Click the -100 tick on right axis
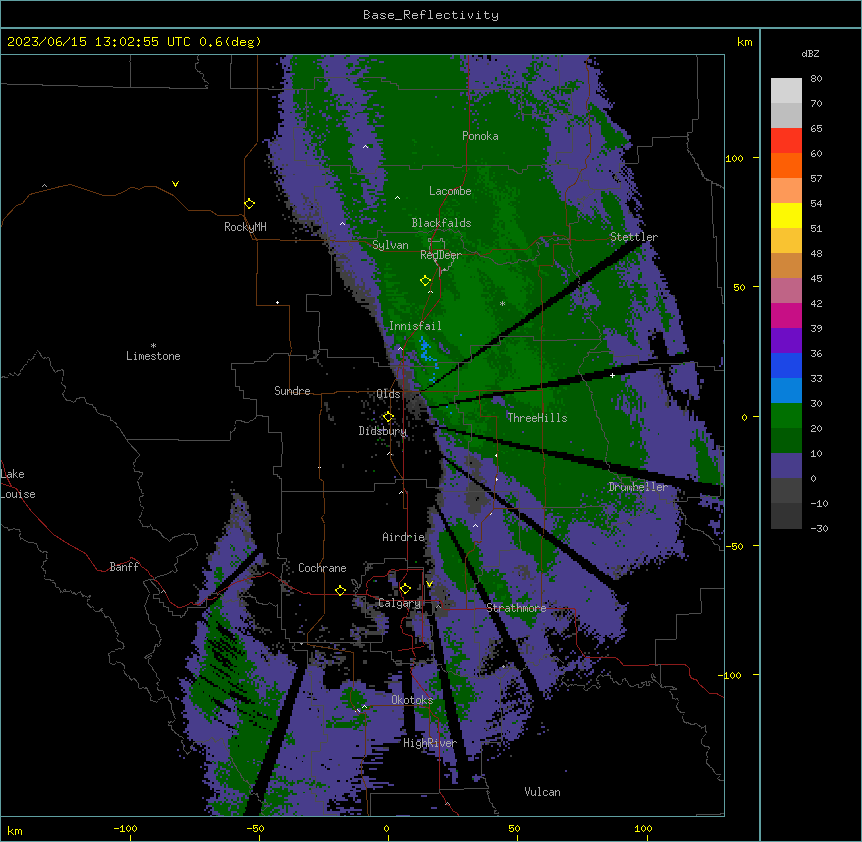Screen dimensions: 862x842 click(731, 675)
